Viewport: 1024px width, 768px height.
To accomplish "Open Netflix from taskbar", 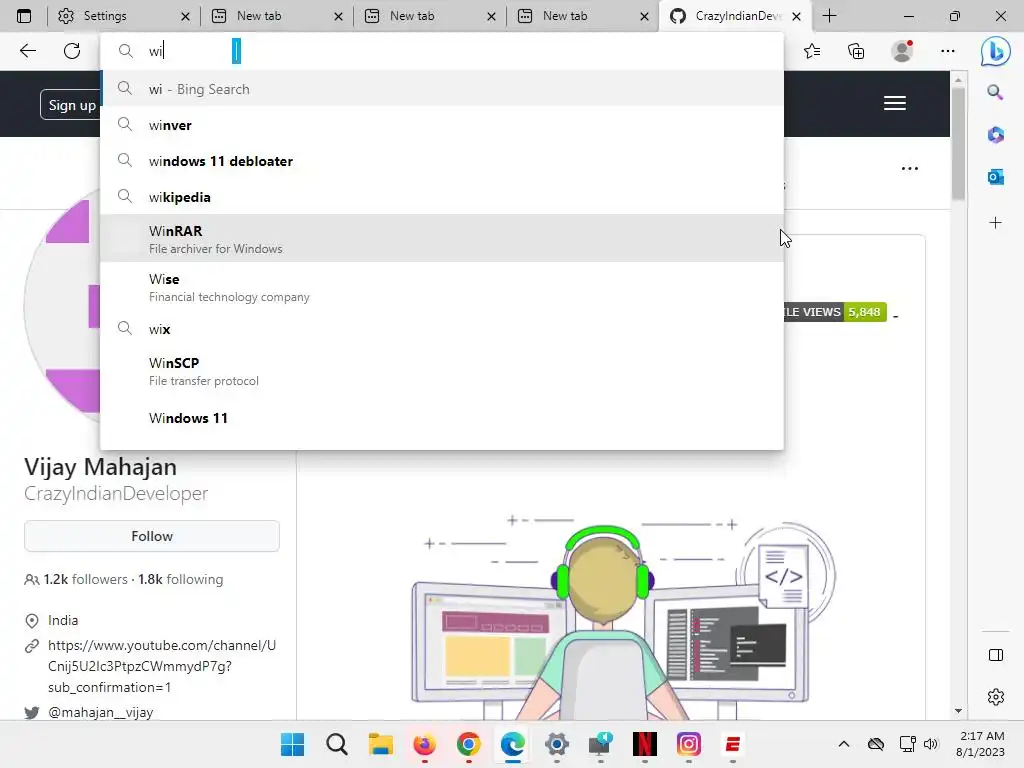I will (x=645, y=744).
